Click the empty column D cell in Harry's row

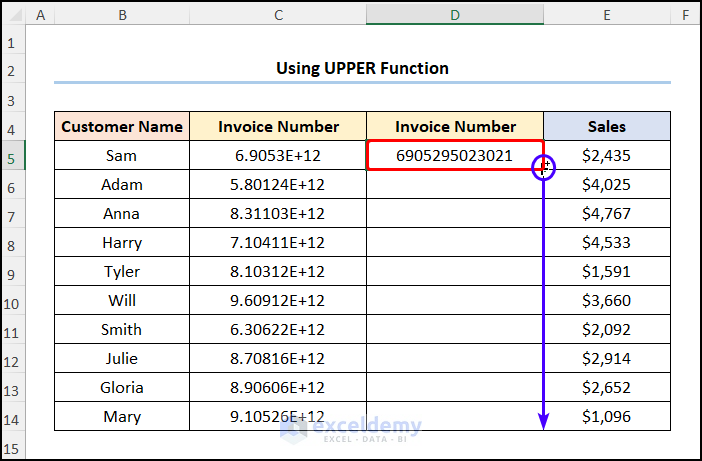[x=455, y=242]
